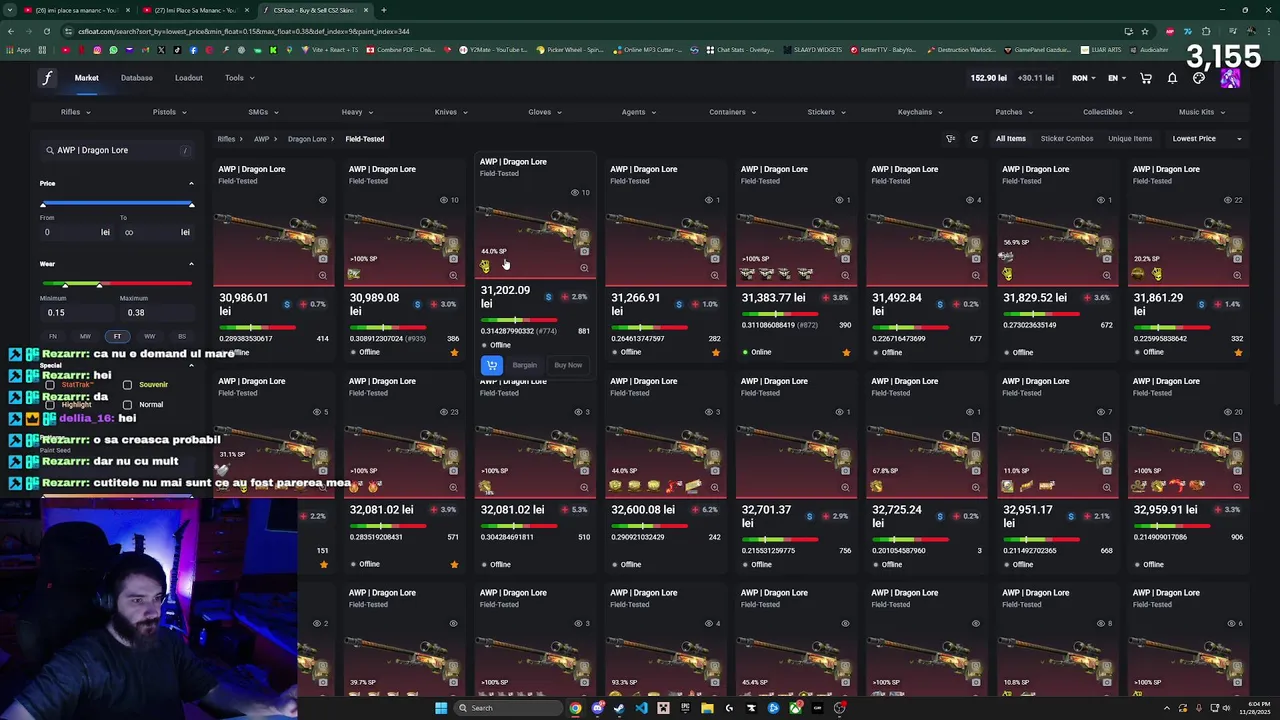Add the 31,202.09 lei listing to cart
This screenshot has height=720, width=1280.
point(491,365)
